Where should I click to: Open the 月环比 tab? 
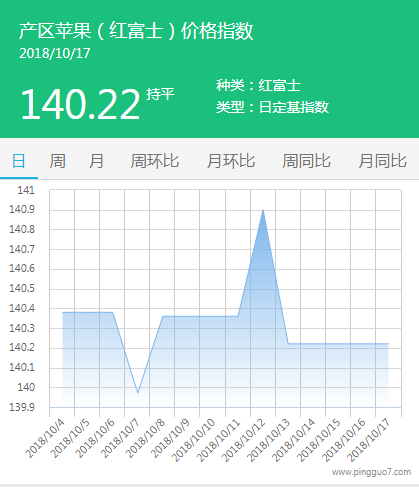click(x=231, y=161)
